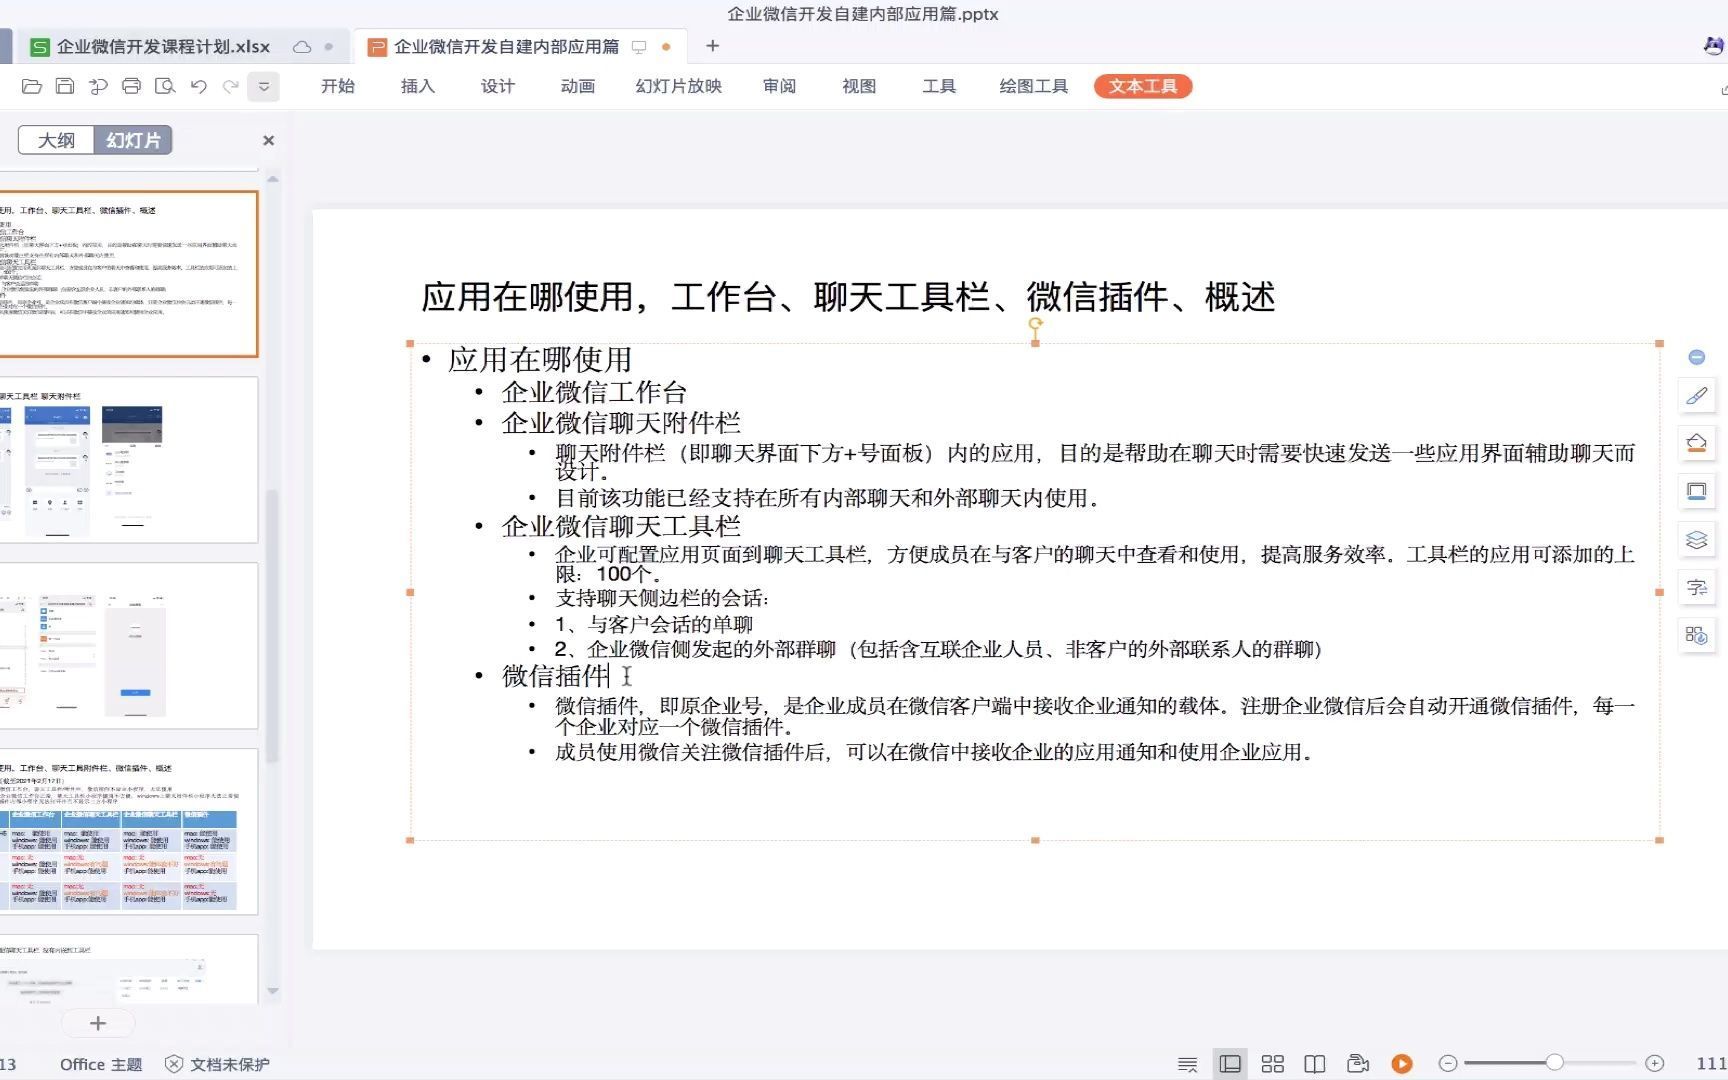Open the 工具 ribbon tab
This screenshot has width=1728, height=1080.
pos(939,86)
